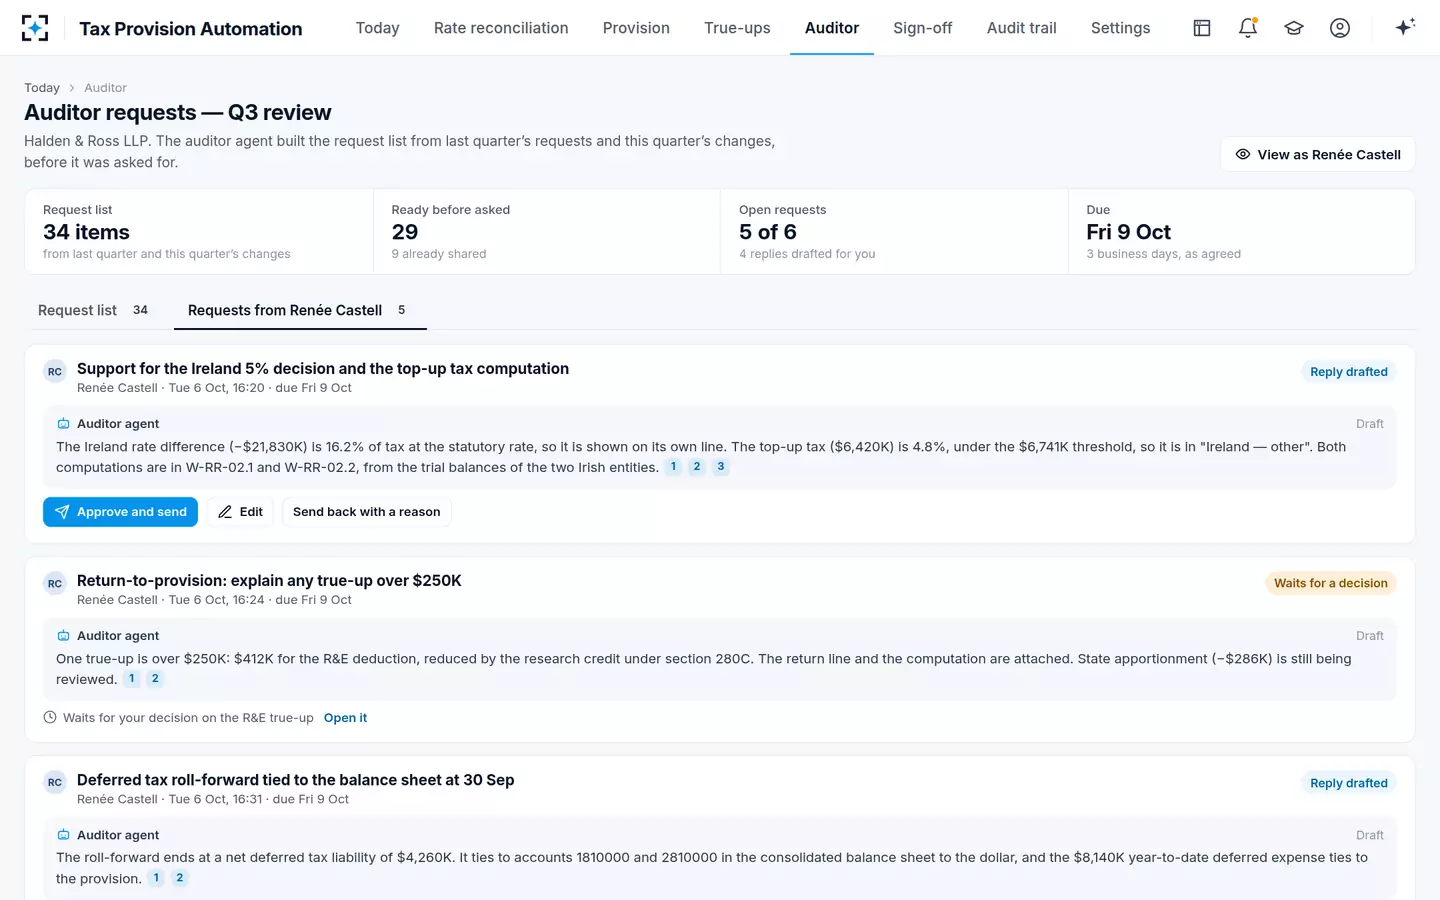
Task: Switch to the Provision tab
Action: click(x=636, y=28)
